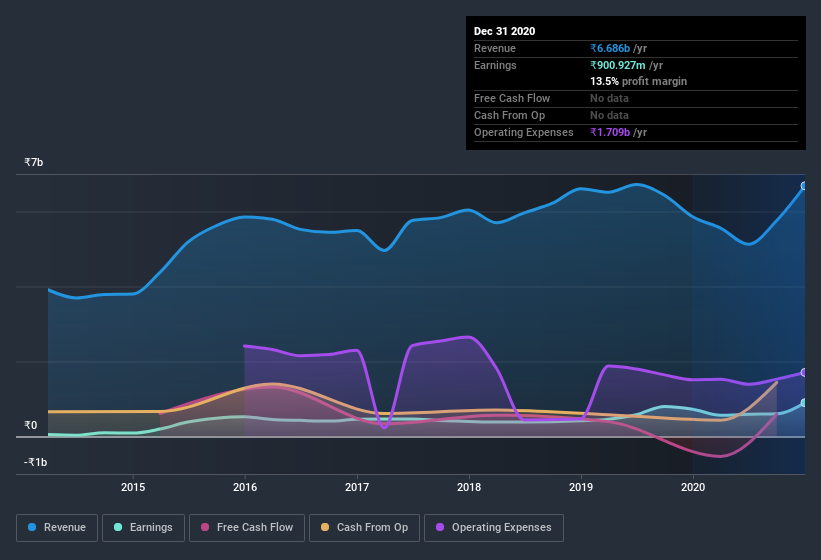Click the 2019 x-axis label
This screenshot has width=821, height=560.
(x=581, y=487)
